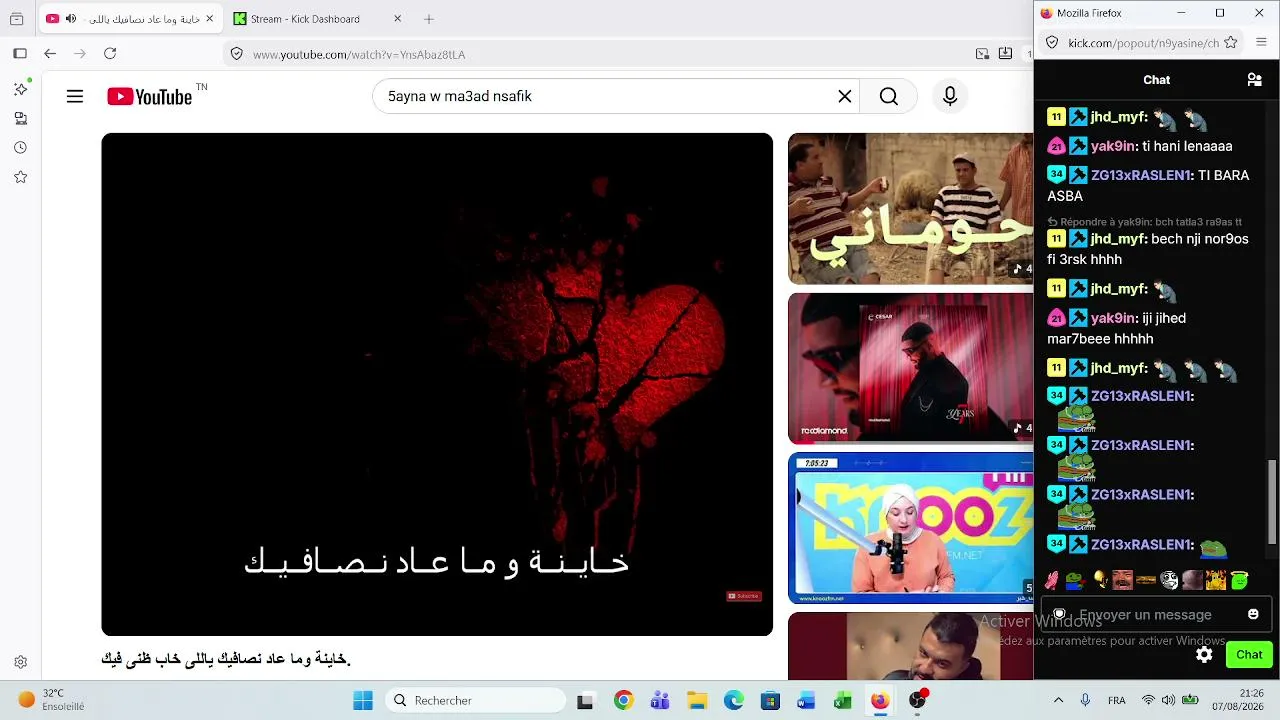
Task: Show site security shield information
Action: [x=236, y=54]
